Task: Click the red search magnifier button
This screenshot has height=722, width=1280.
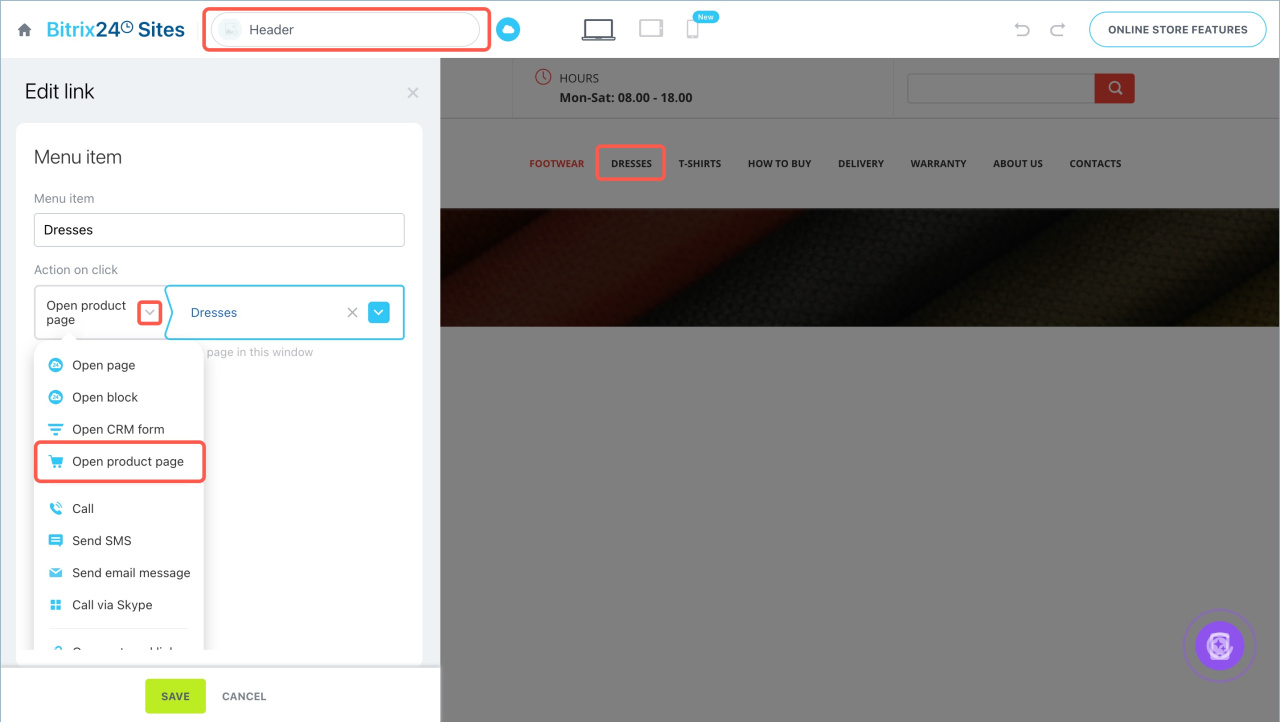Action: (1115, 88)
